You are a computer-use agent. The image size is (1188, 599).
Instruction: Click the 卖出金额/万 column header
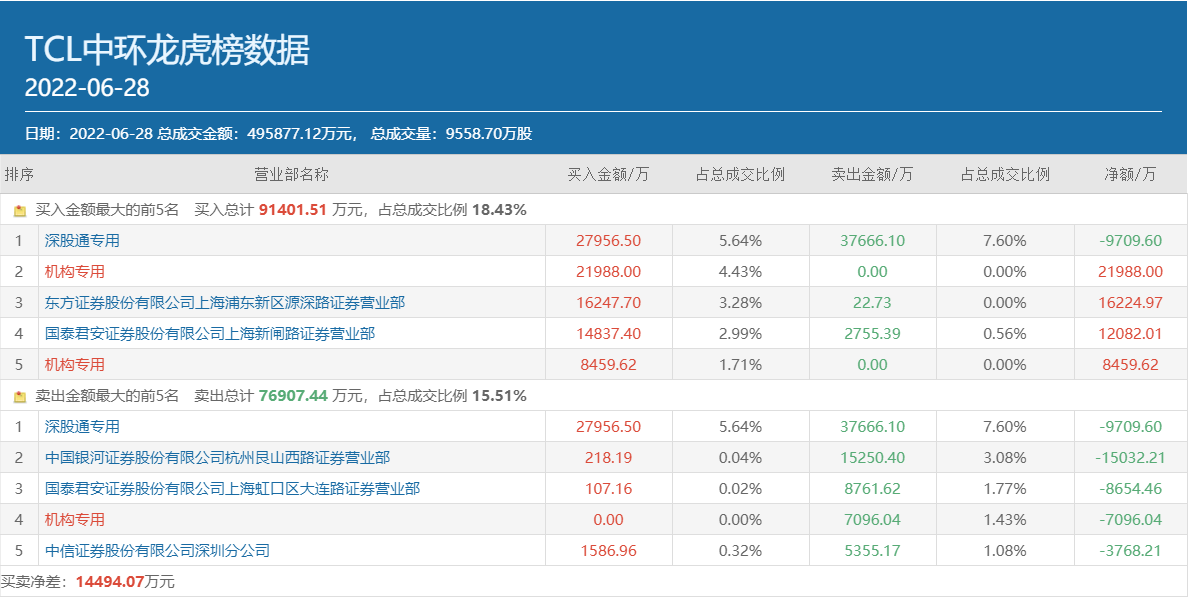pos(872,174)
